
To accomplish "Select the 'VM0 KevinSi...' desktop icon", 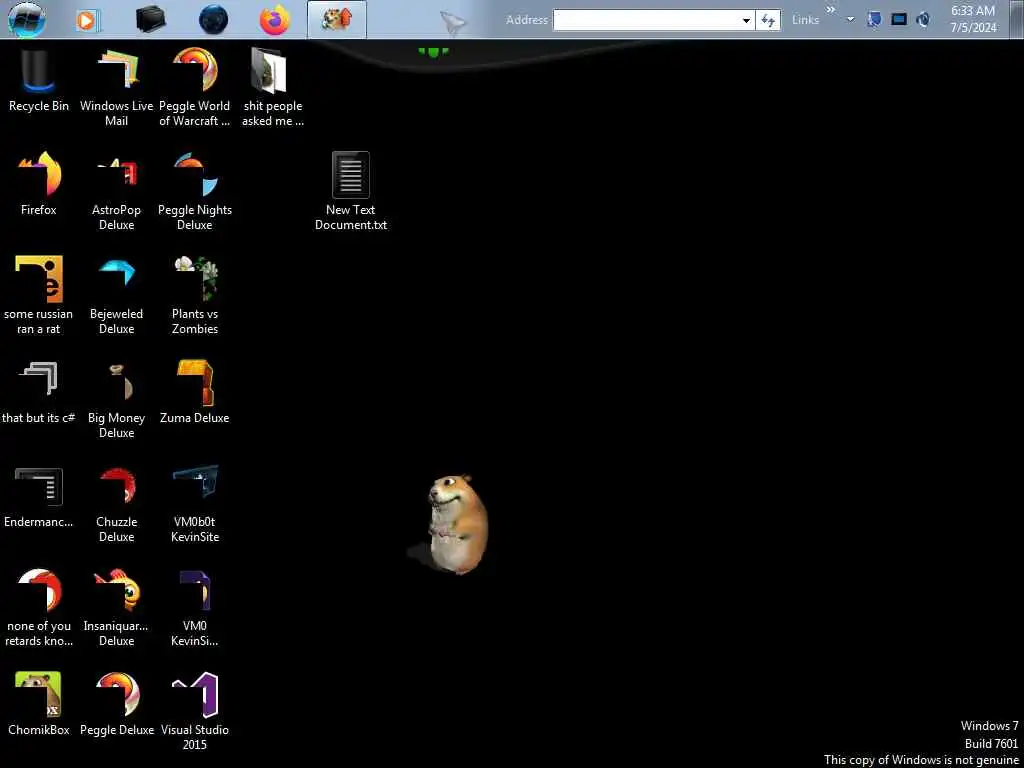I will click(x=195, y=608).
